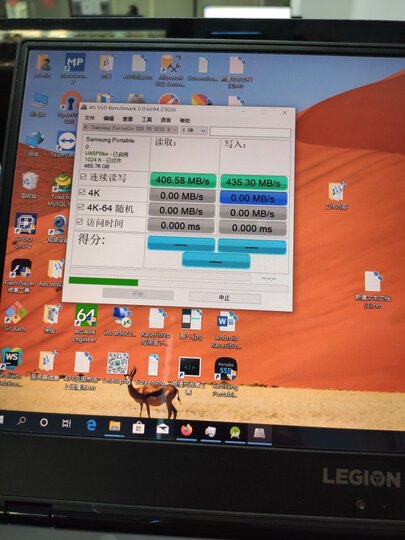
Task: Click the blue 4K write 0.00 MB/s cell
Action: 253,198
